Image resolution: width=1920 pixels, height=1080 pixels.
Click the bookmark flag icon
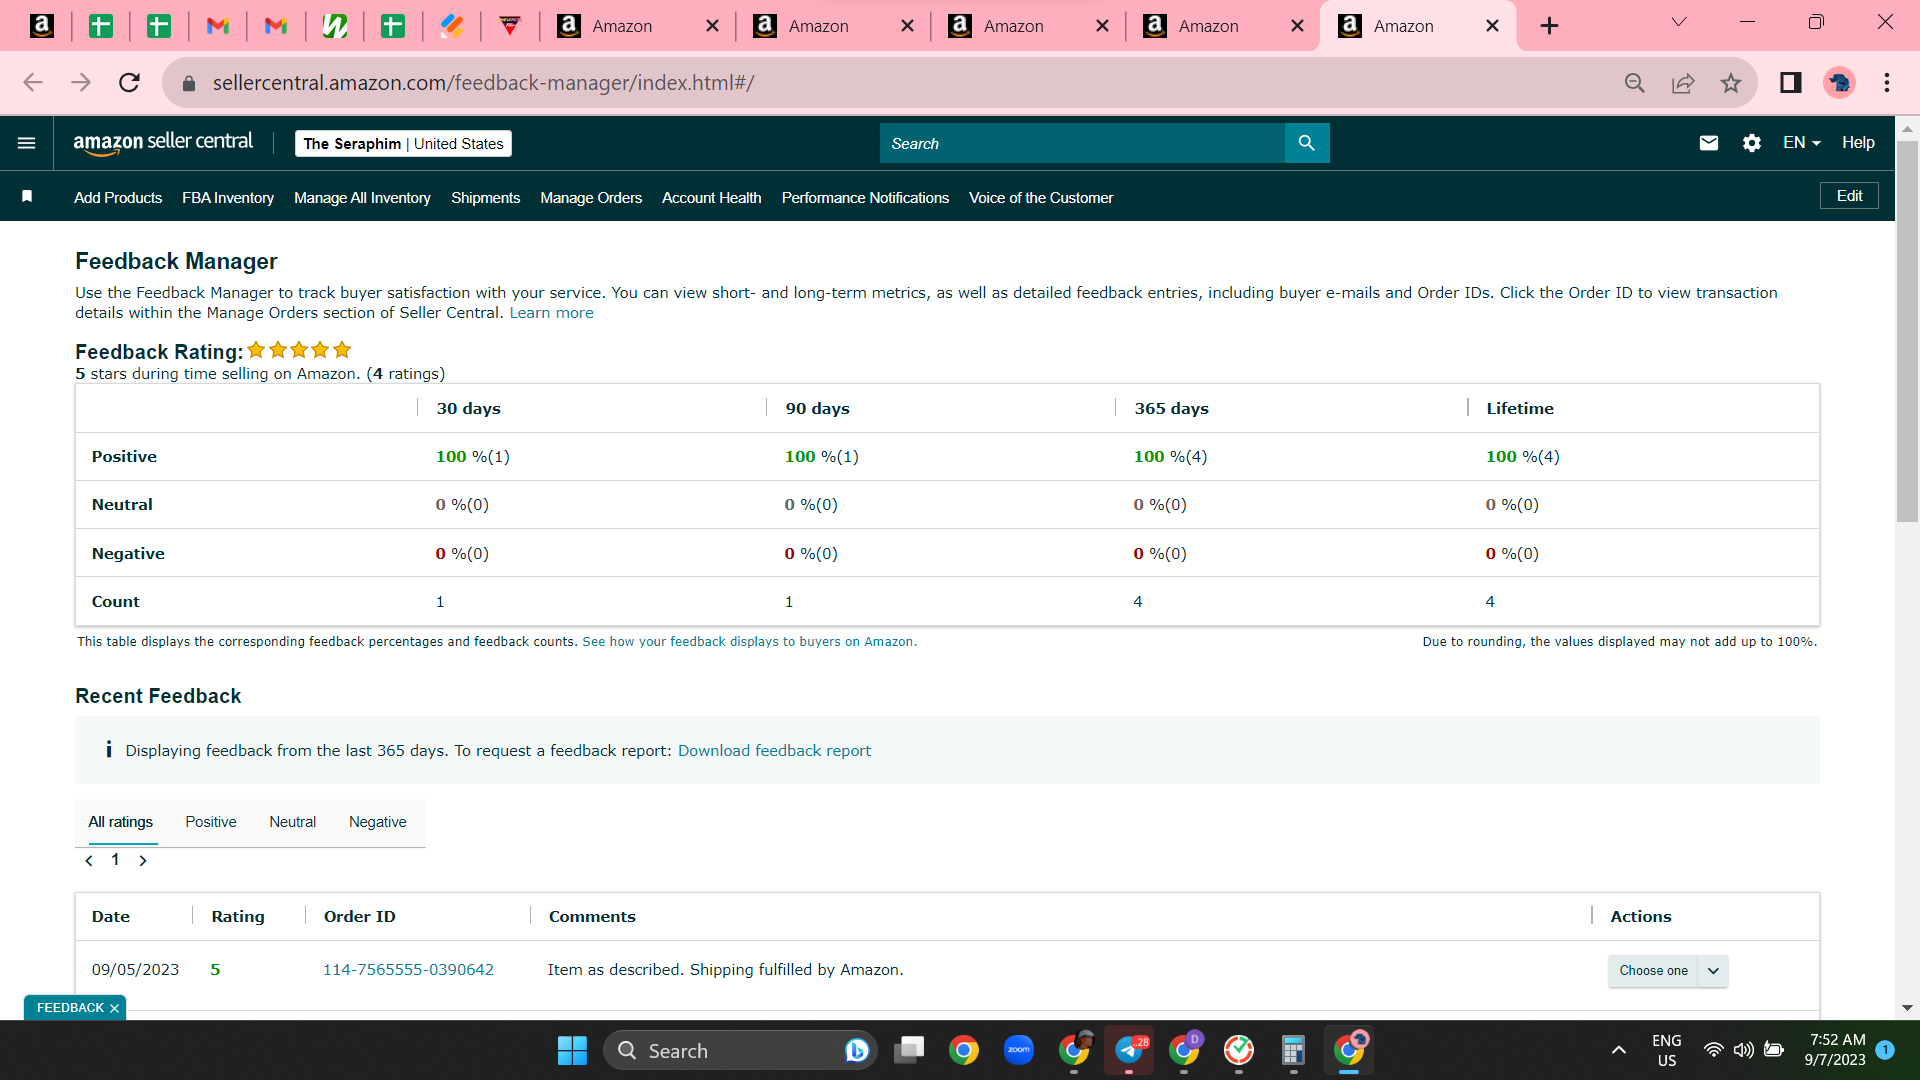coord(27,197)
